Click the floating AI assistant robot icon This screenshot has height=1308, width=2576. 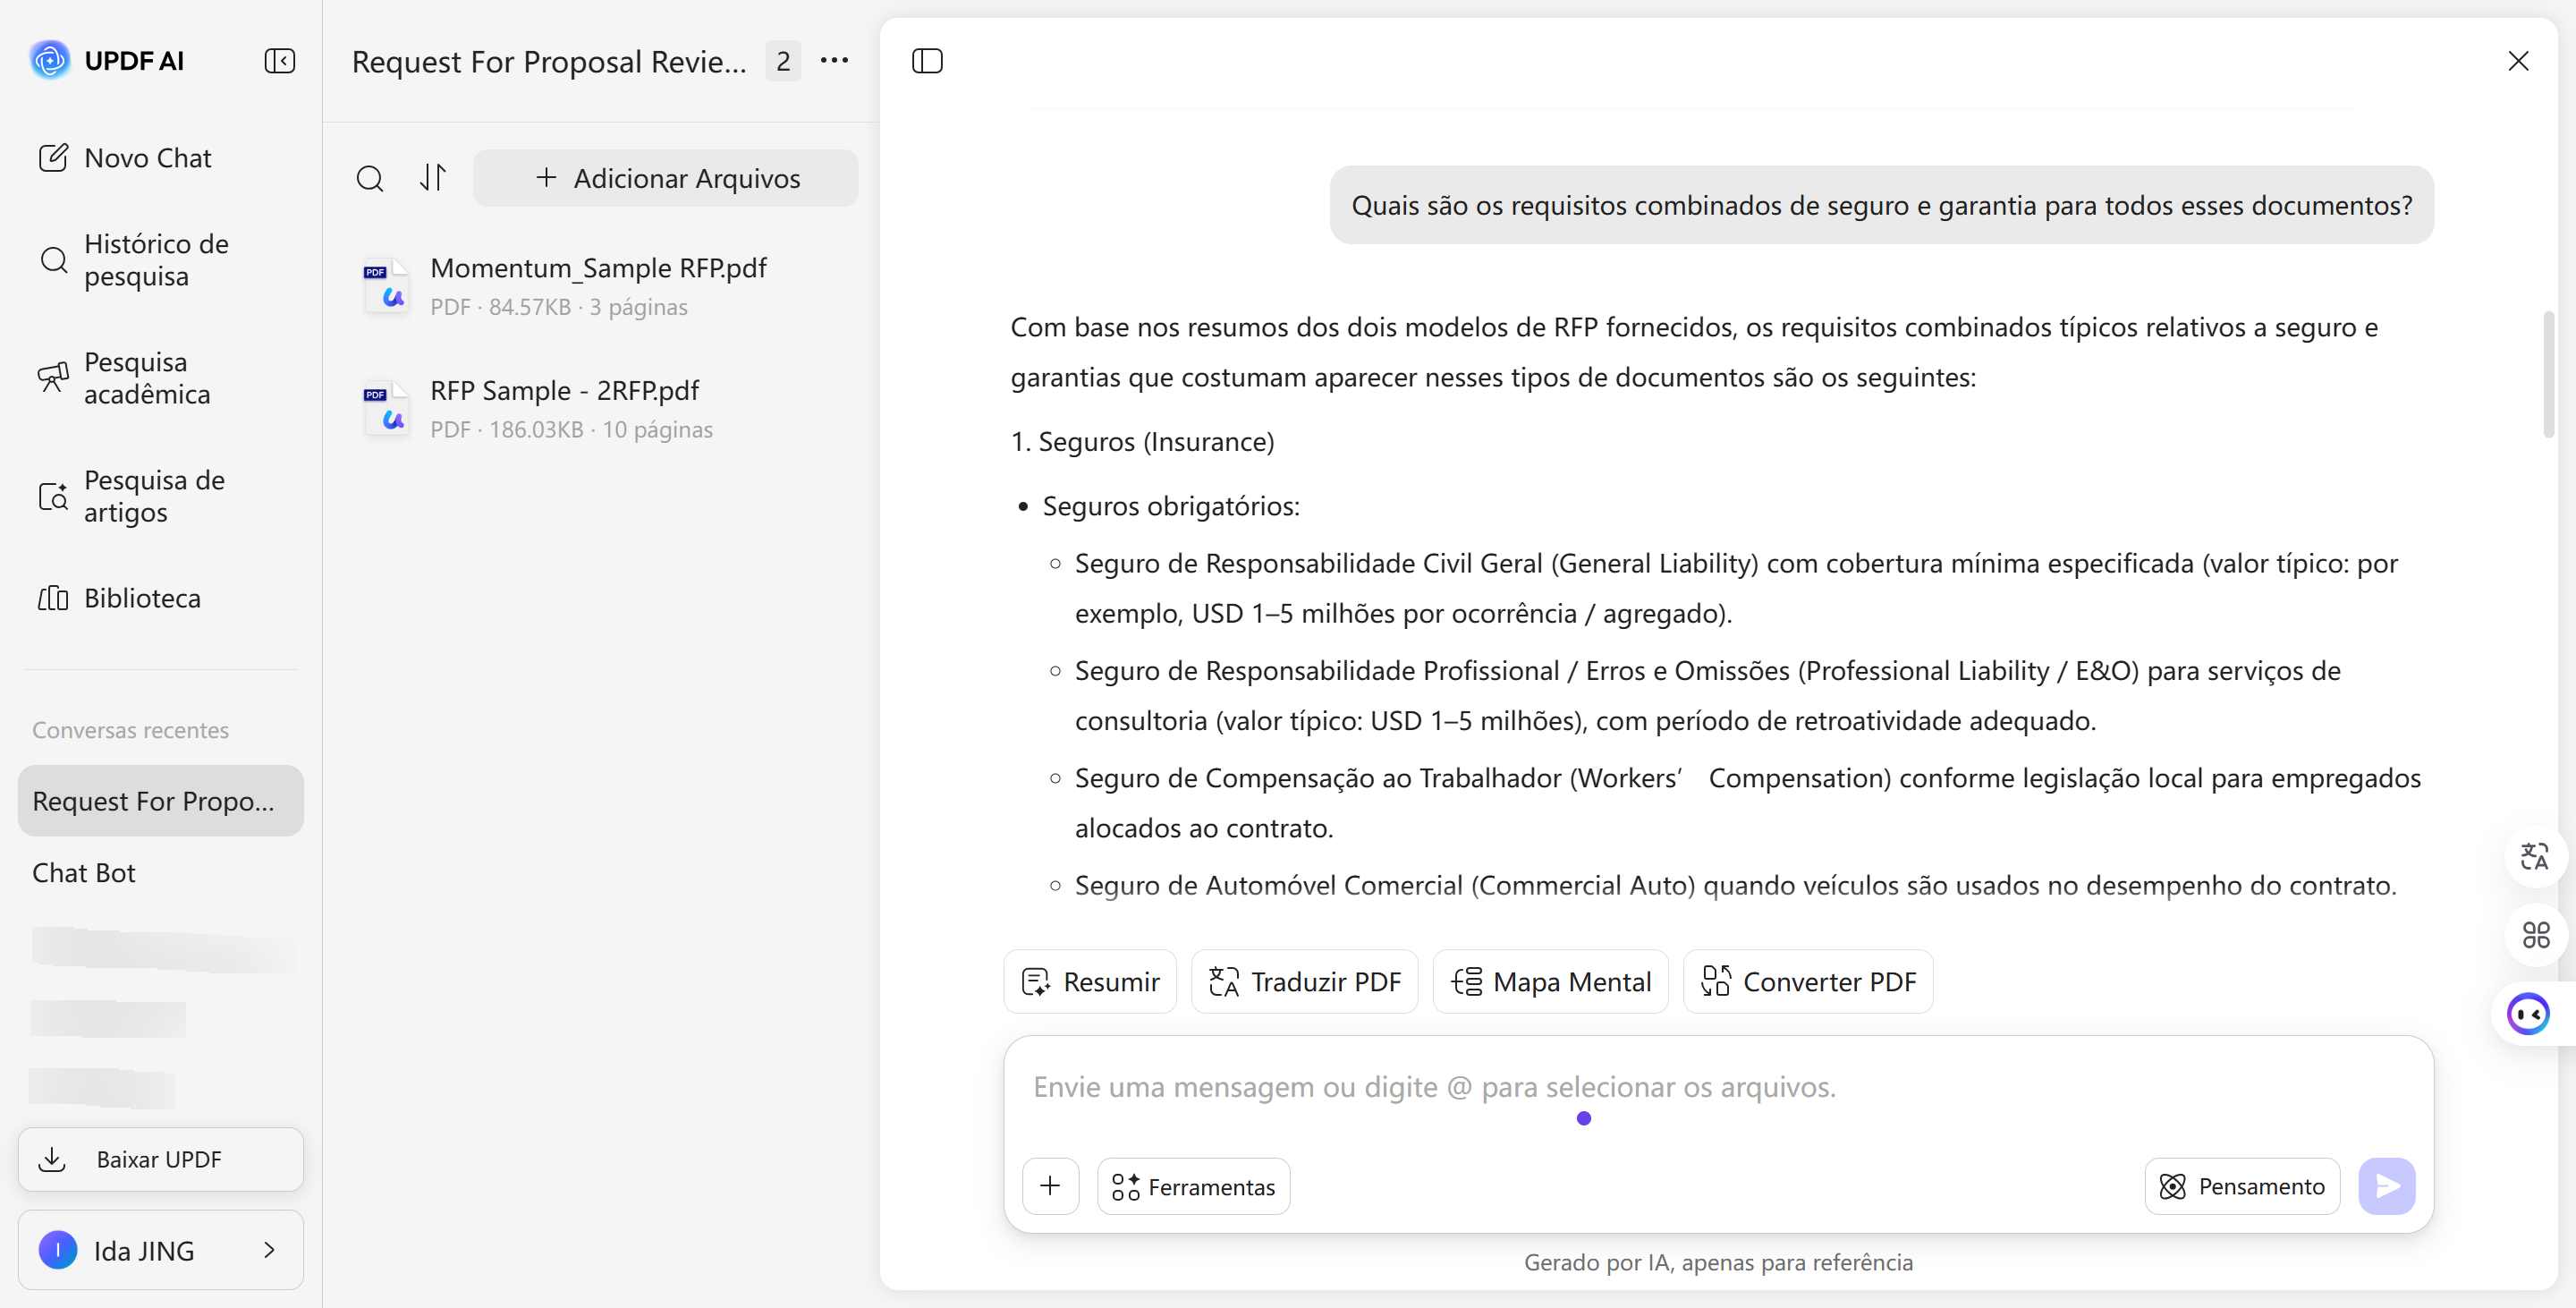(2529, 1014)
